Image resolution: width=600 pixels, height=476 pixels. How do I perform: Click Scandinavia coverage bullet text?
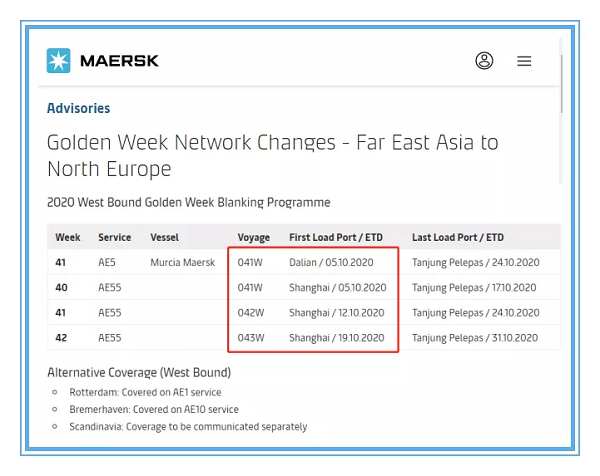[x=188, y=427]
